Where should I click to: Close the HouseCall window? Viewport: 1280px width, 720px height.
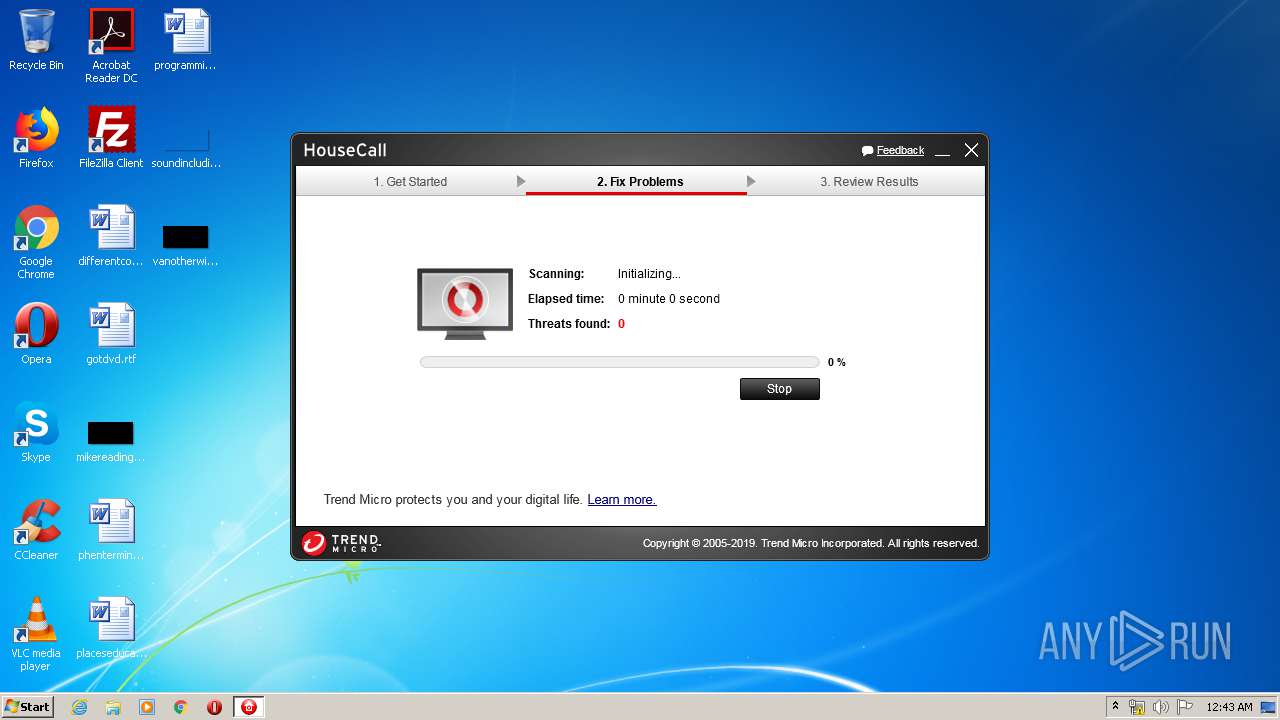971,150
